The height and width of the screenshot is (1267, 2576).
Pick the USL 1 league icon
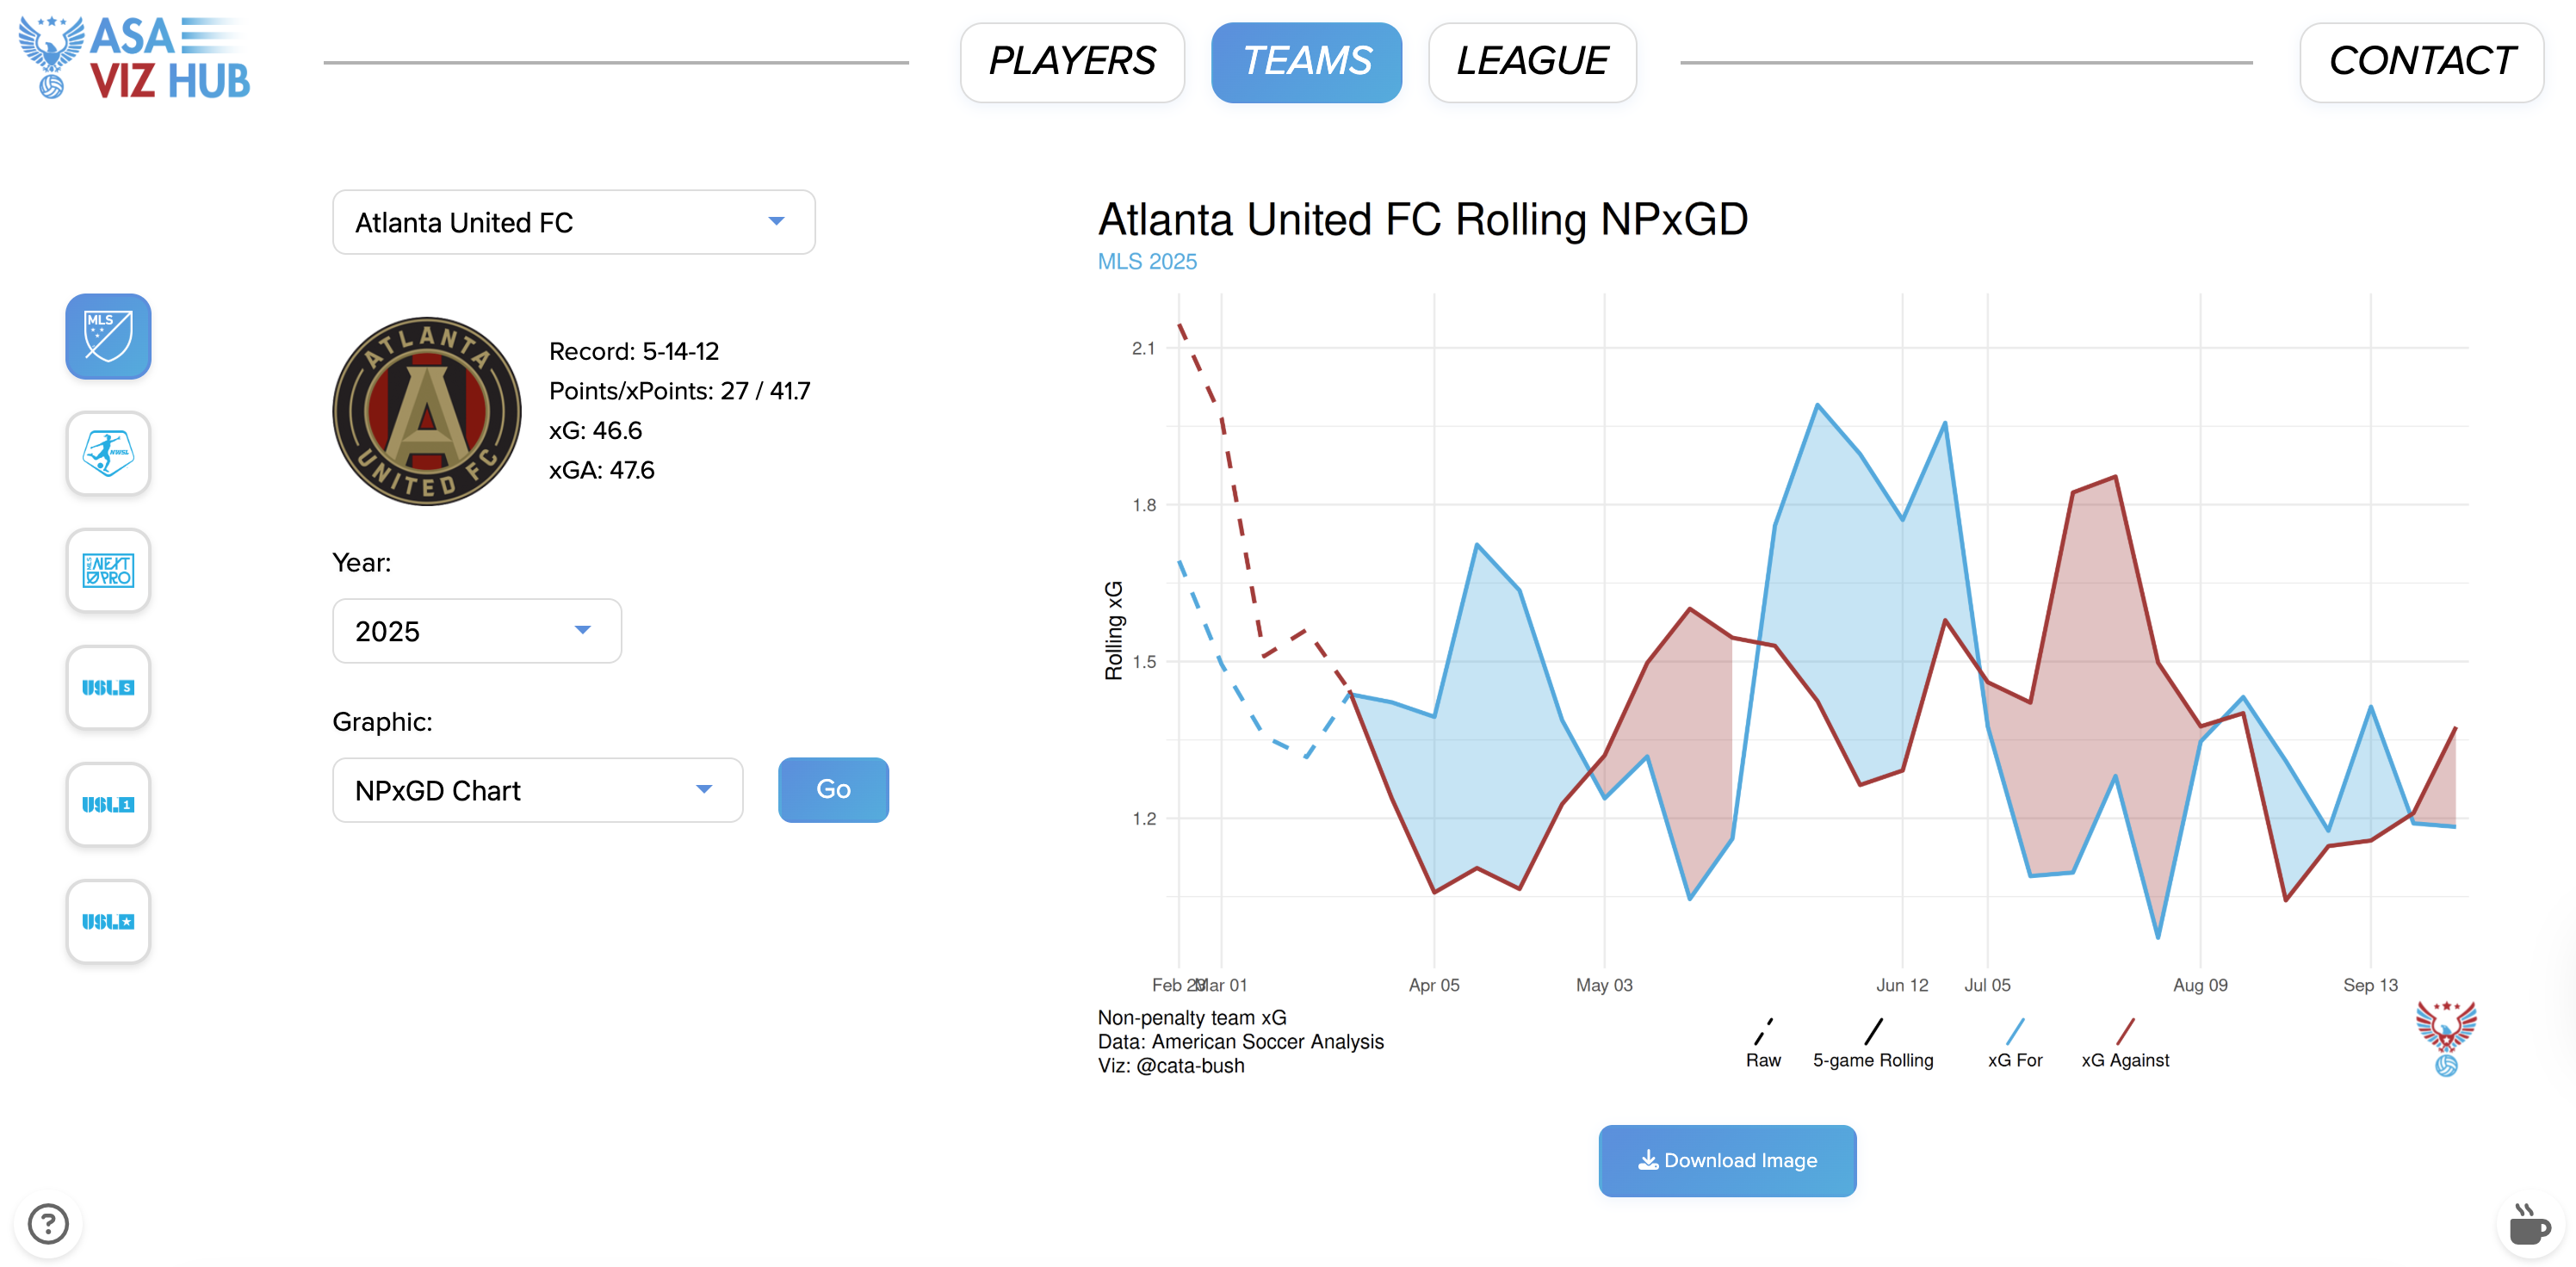(x=108, y=804)
